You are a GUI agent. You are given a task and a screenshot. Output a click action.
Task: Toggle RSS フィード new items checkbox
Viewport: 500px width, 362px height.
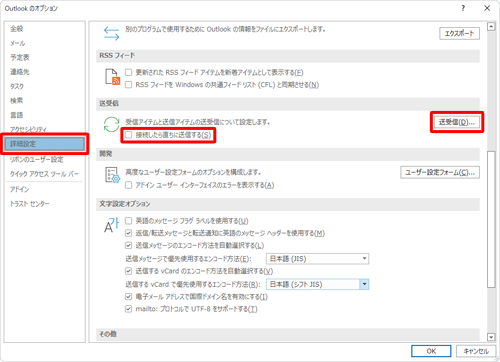pos(128,72)
